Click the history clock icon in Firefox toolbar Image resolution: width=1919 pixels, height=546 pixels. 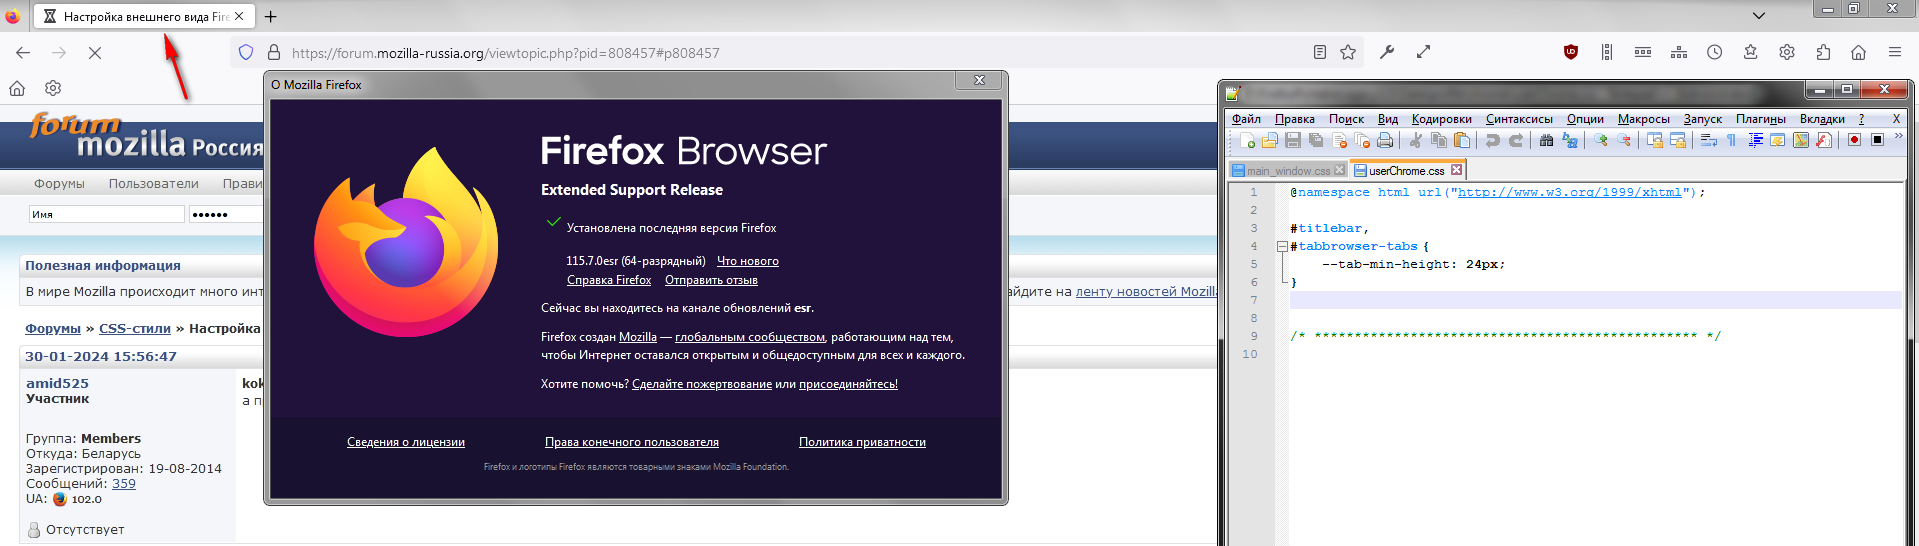tap(1715, 52)
